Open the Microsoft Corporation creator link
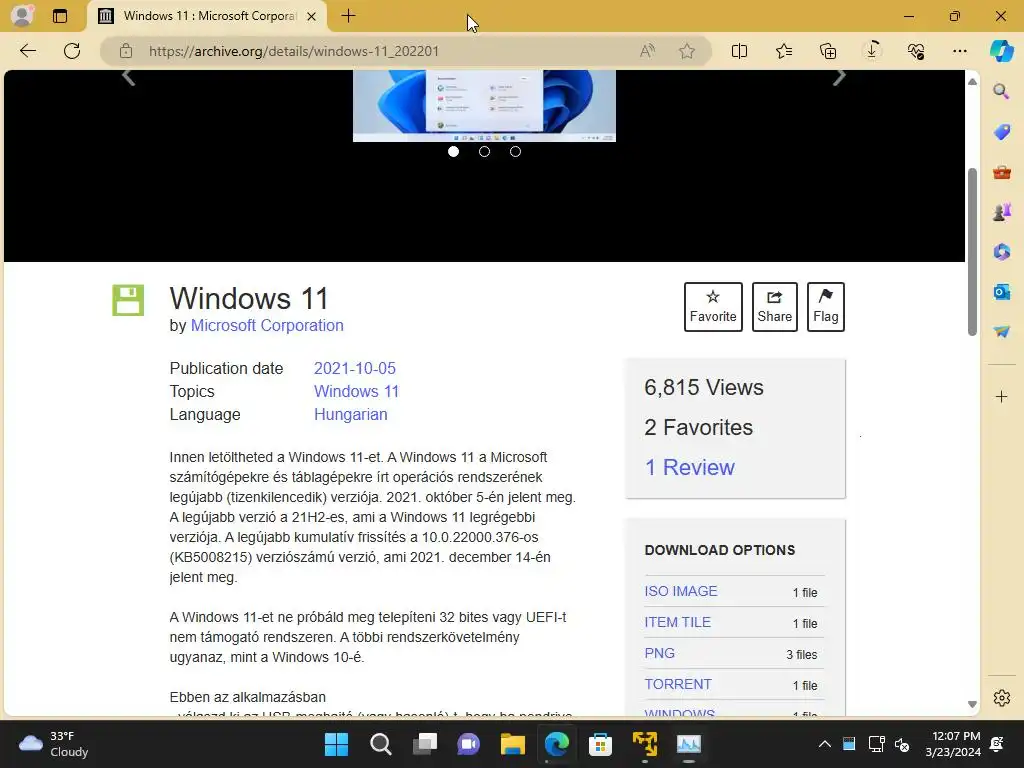The image size is (1024, 768). click(267, 325)
